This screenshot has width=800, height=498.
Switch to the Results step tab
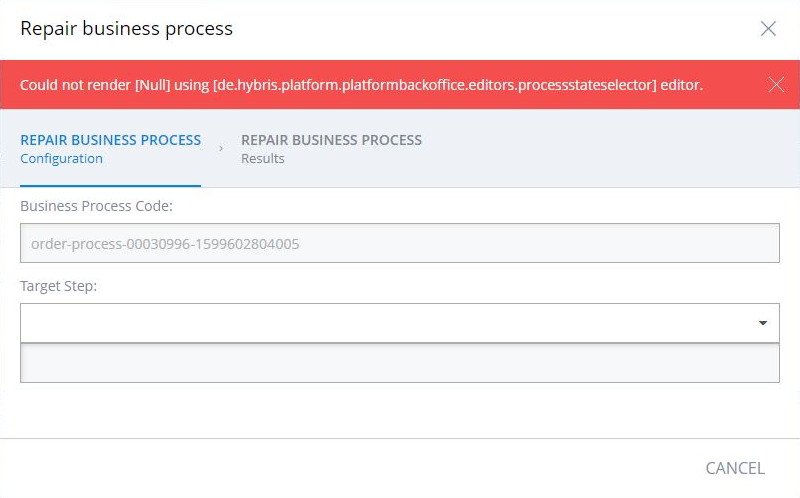point(331,149)
